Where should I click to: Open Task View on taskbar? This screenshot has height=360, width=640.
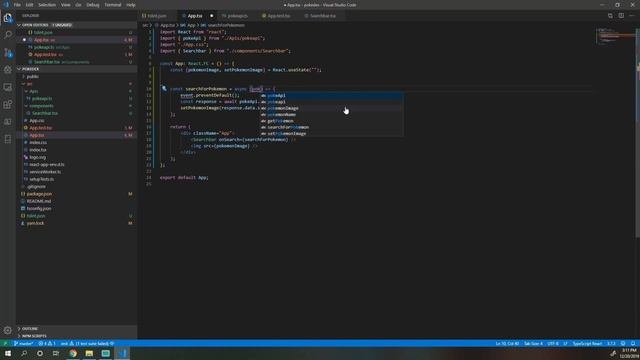56,353
